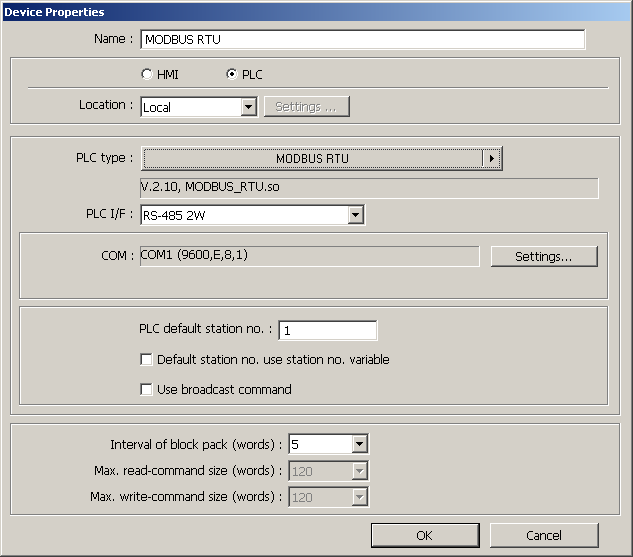This screenshot has height=557, width=633.
Task: Click the Device Properties title bar
Action: [x=316, y=12]
